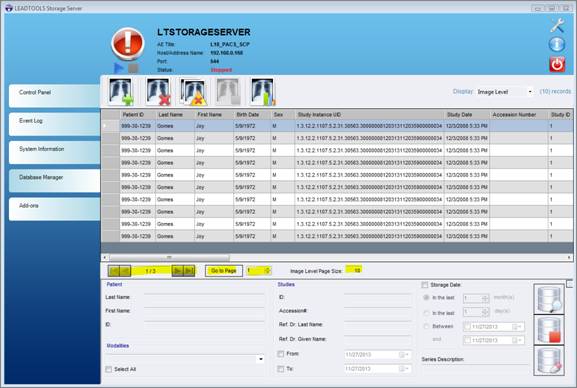Click the horizontal scrollbar thumb below table

tap(169, 257)
